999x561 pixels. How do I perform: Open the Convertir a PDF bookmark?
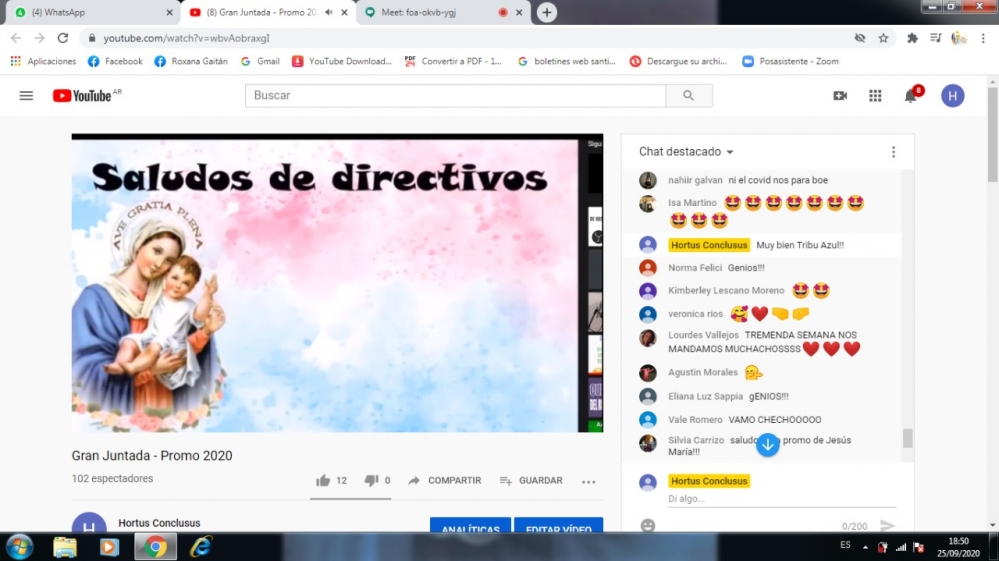454,61
